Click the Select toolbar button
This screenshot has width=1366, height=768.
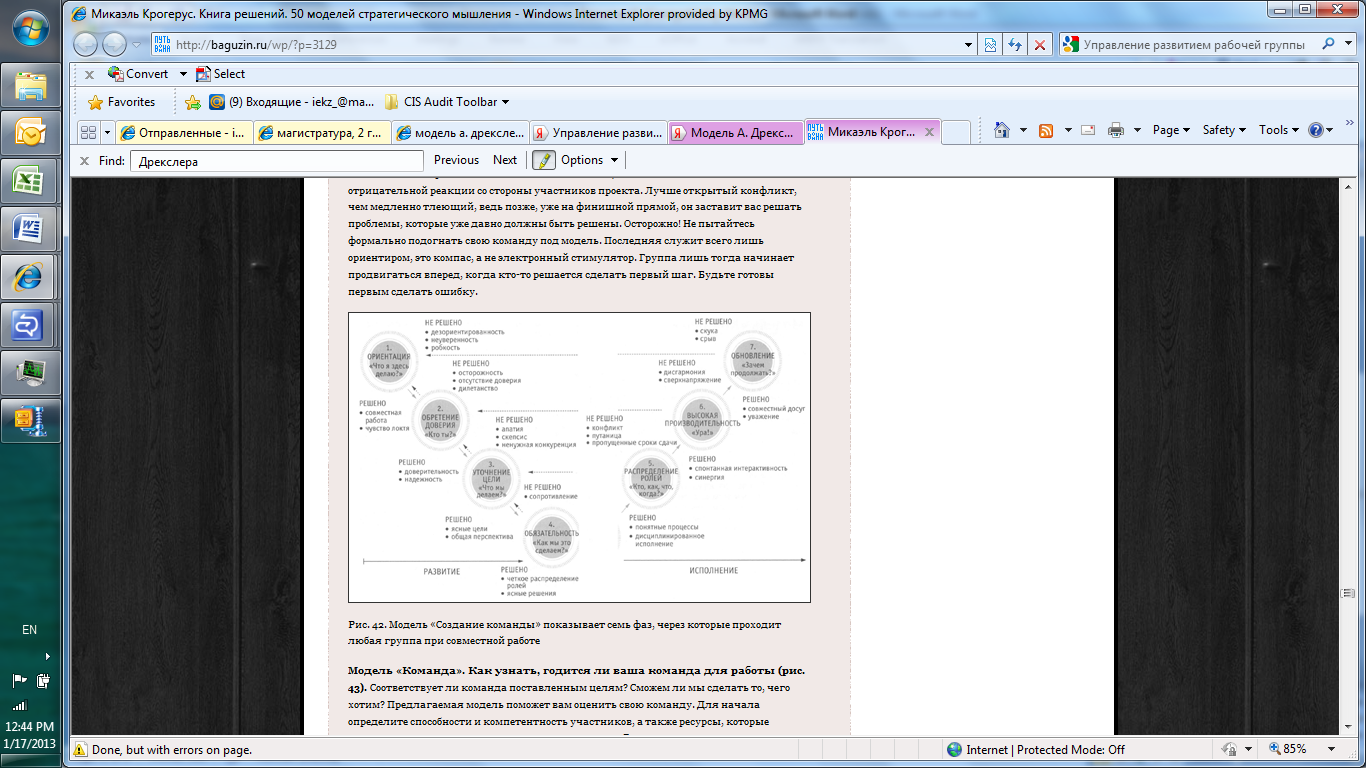coord(221,74)
